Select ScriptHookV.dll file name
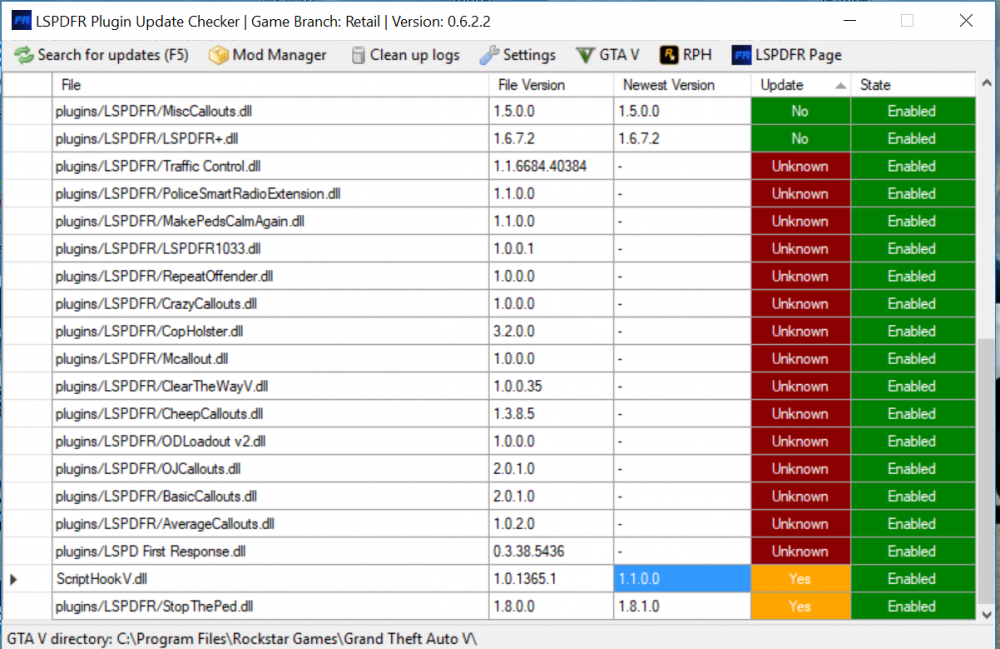 point(102,579)
